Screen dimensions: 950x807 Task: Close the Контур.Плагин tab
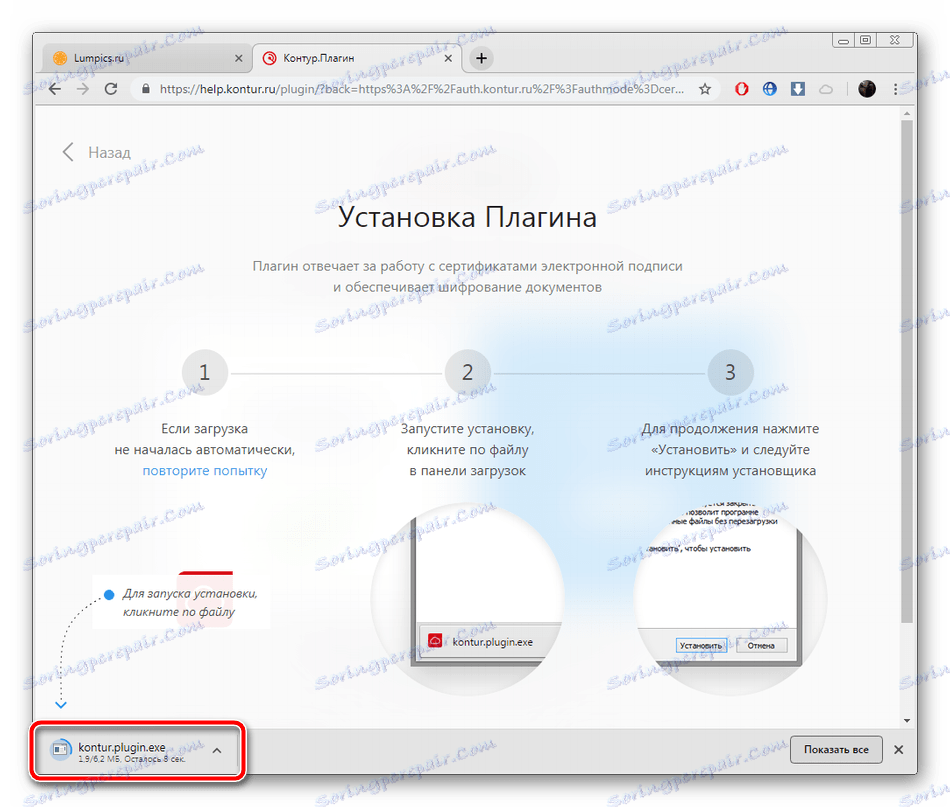point(448,58)
